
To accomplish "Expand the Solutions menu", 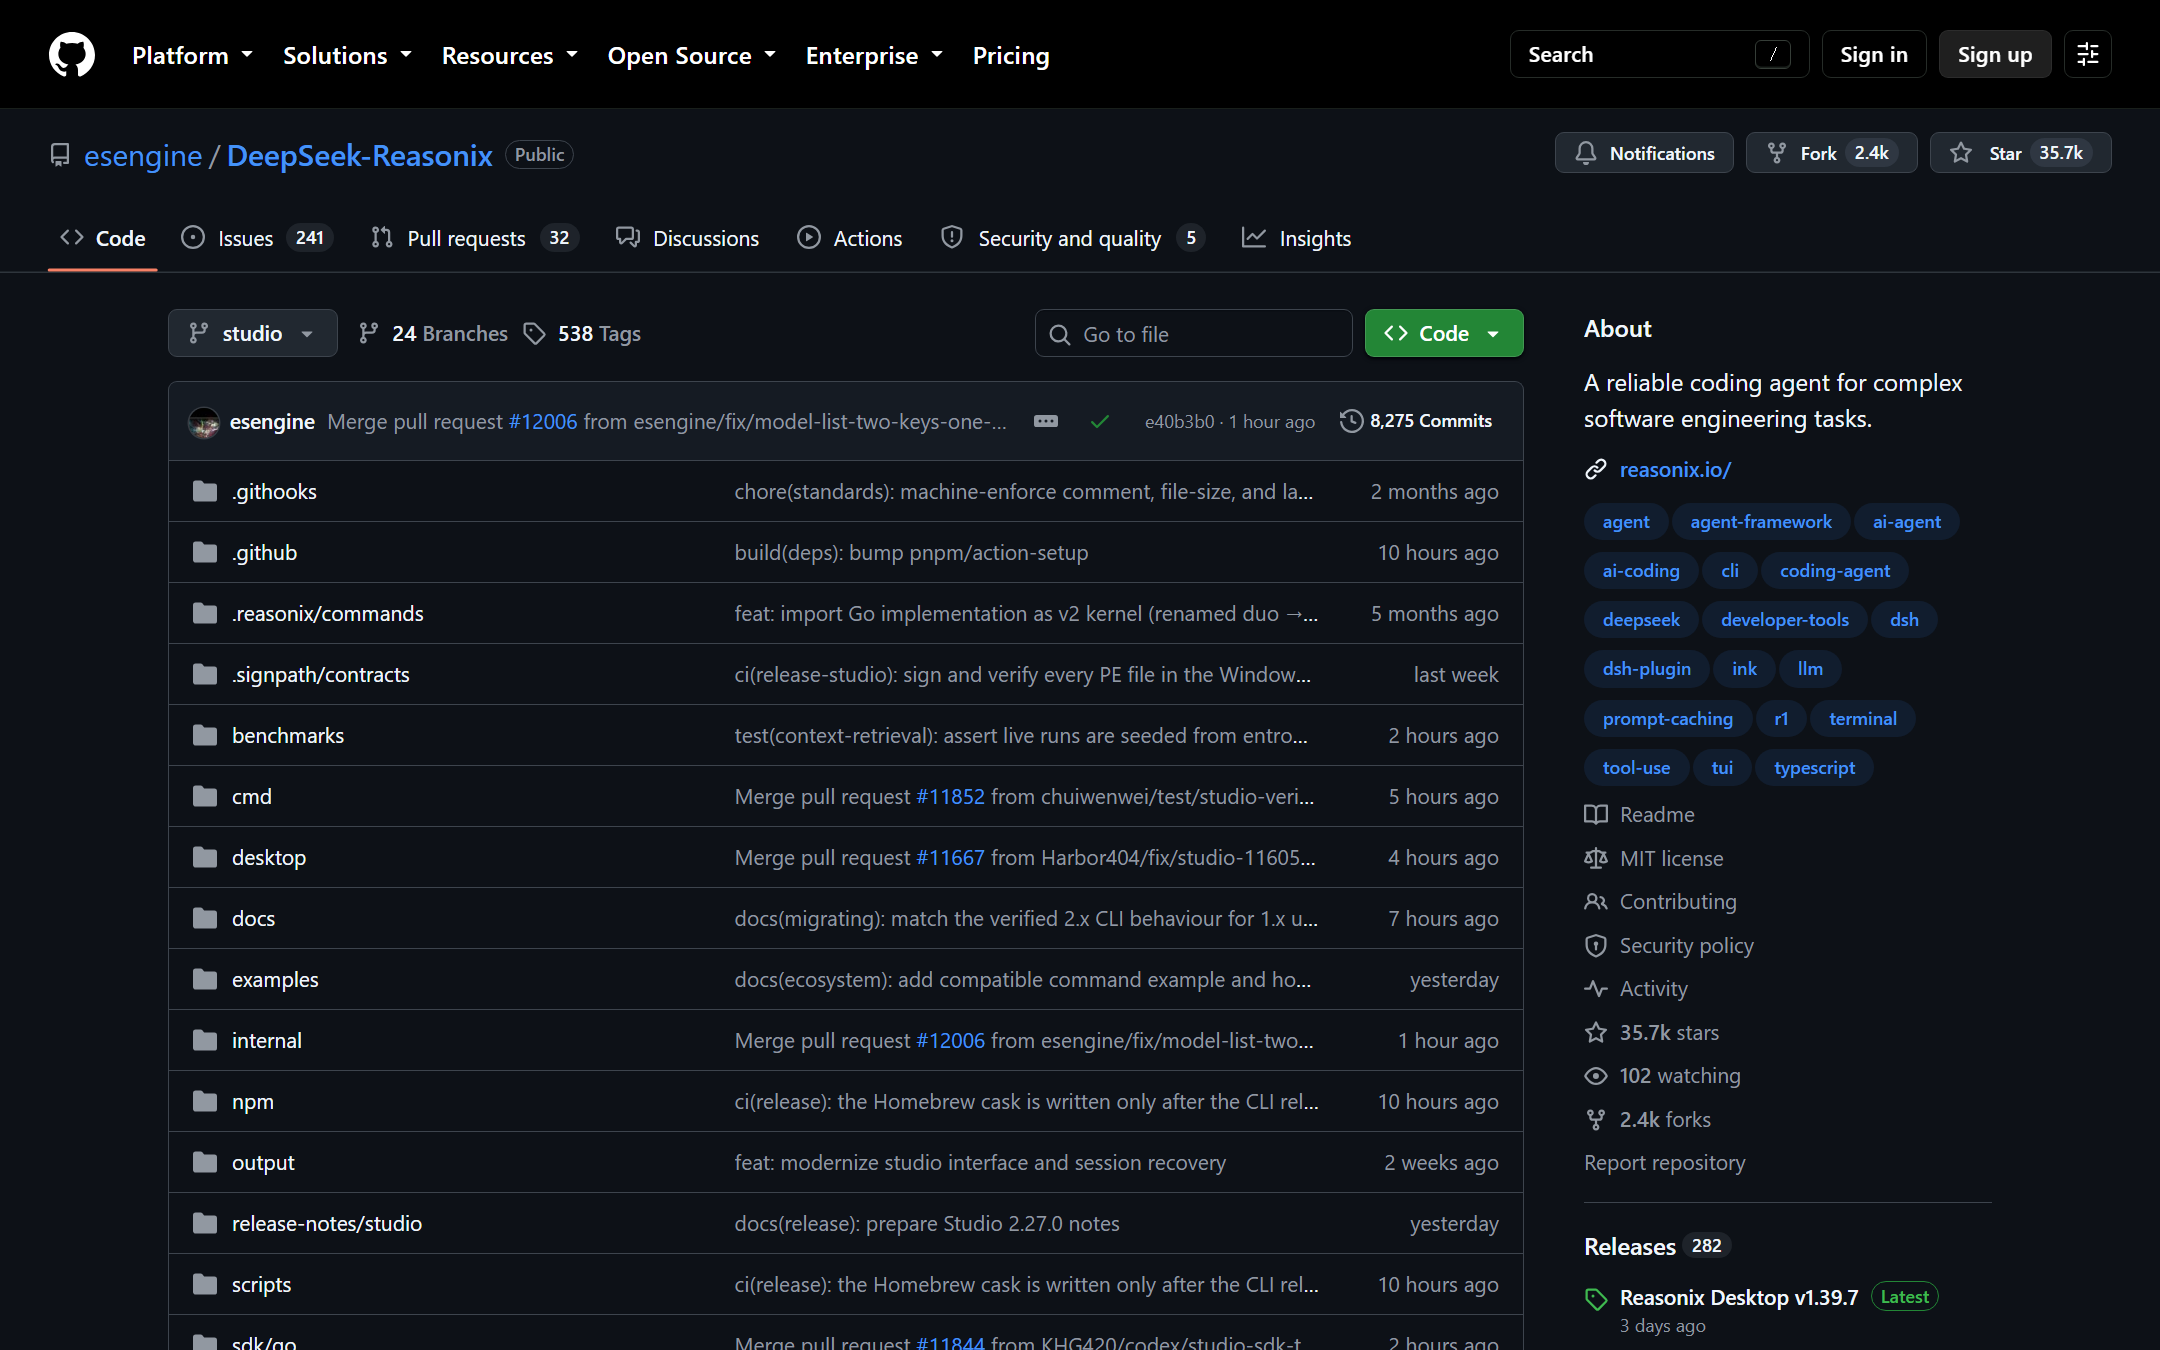I will coord(347,55).
